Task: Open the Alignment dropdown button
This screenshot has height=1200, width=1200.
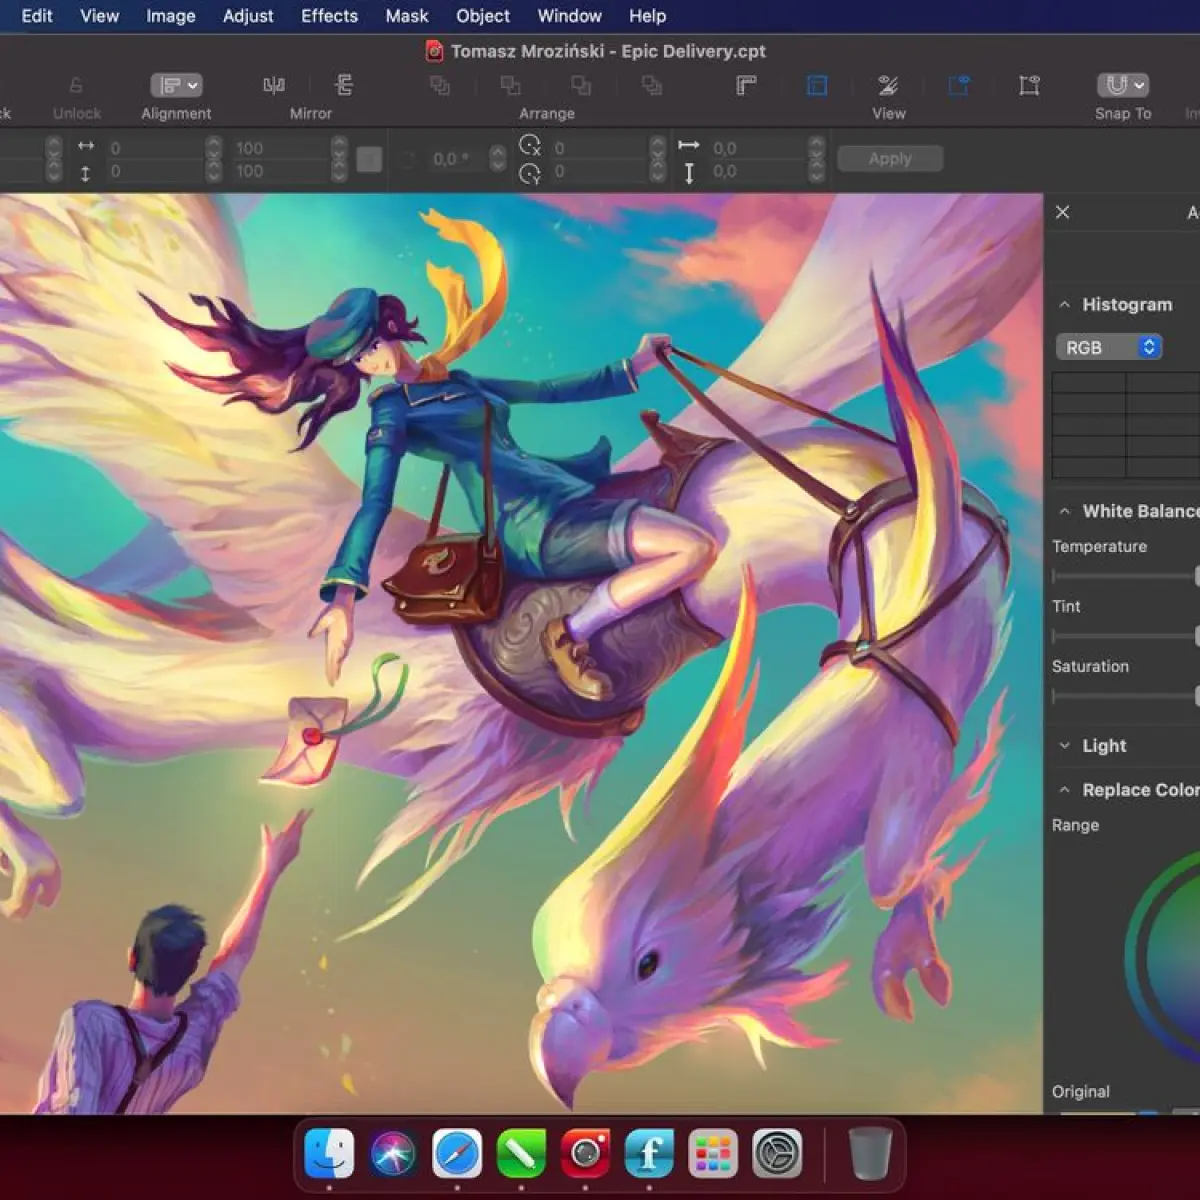Action: (176, 85)
